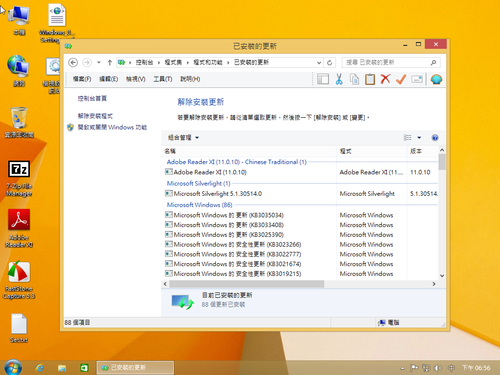Open the Adobe Reader XI desktop shortcut

pos(19,228)
